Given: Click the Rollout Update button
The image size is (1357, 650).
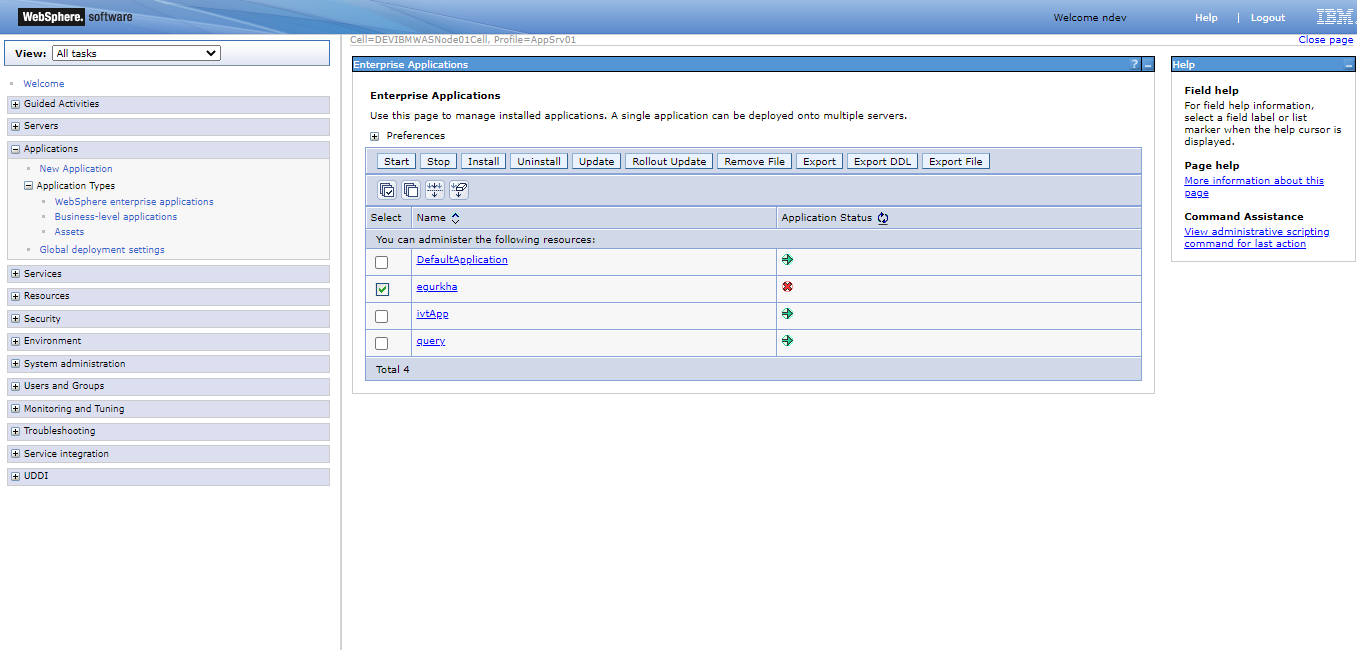Looking at the screenshot, I should (669, 161).
